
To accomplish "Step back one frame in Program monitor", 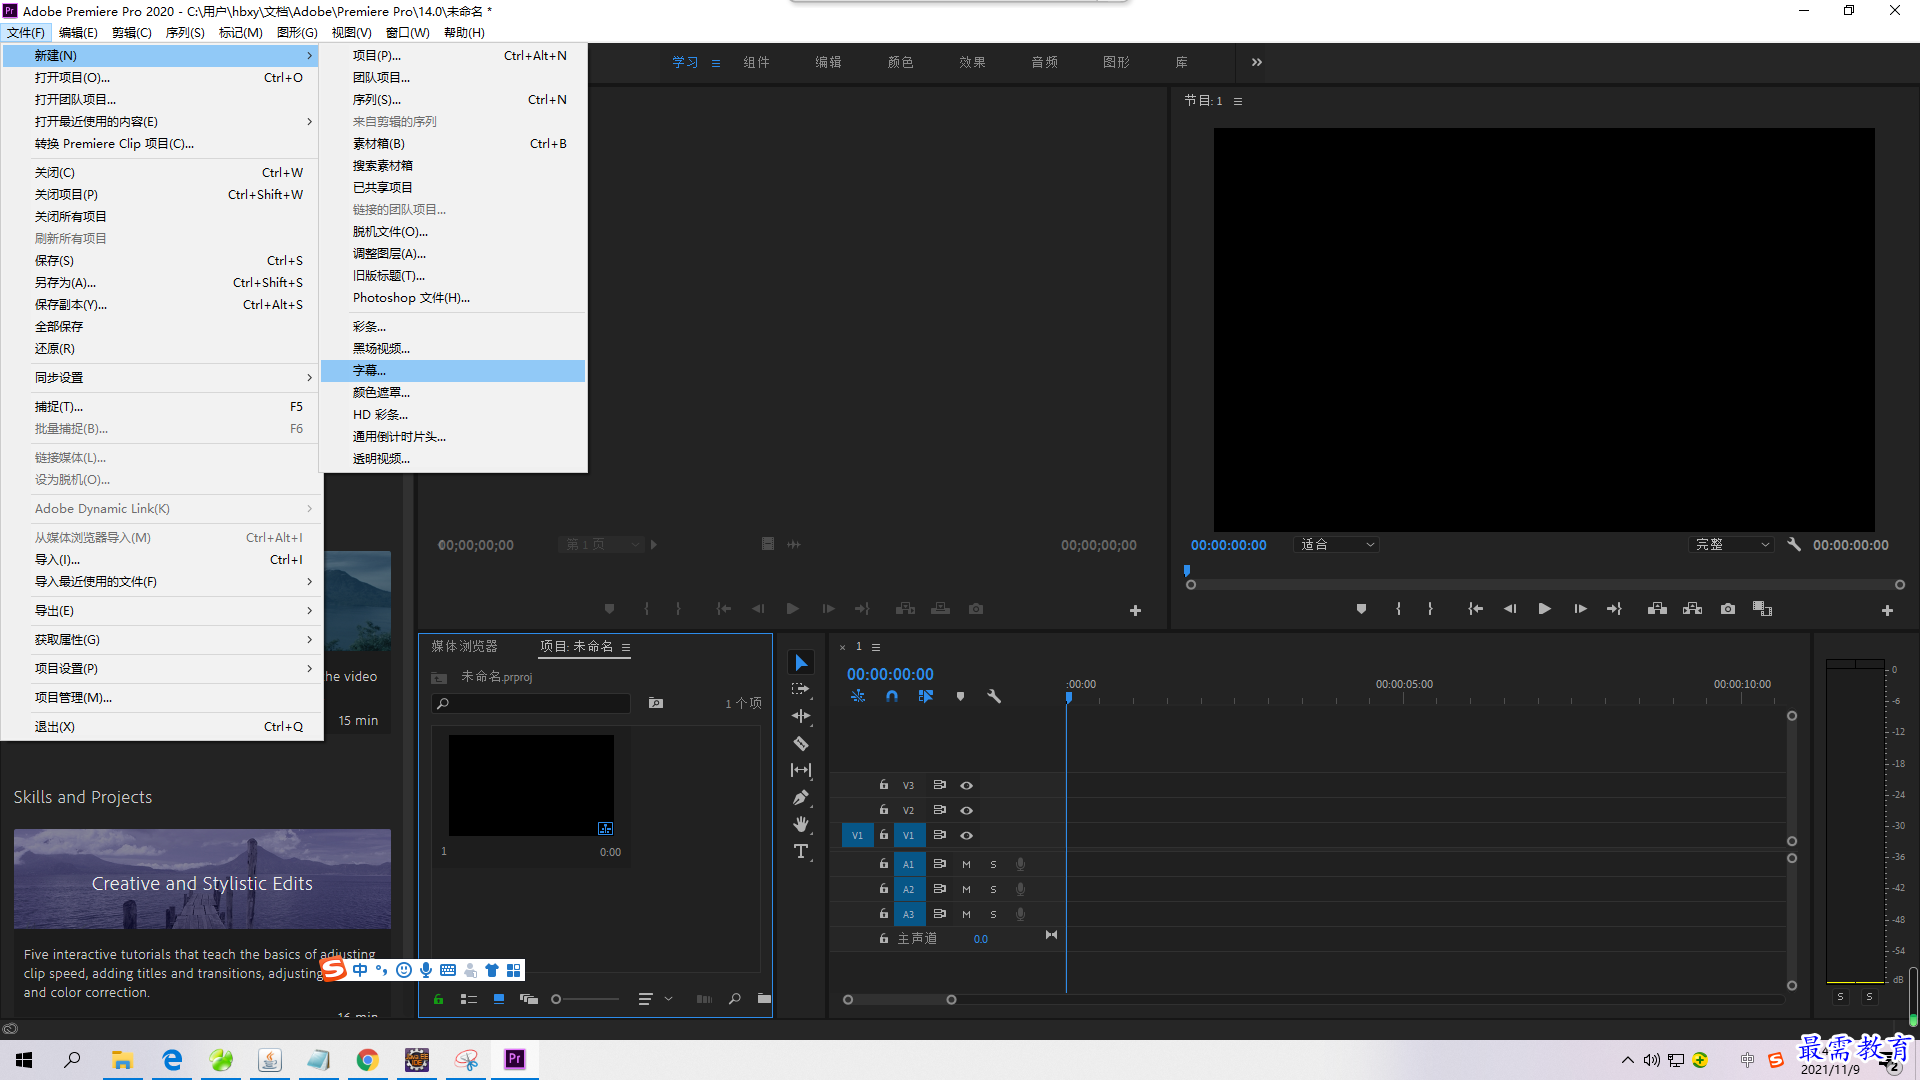I will tap(1510, 609).
